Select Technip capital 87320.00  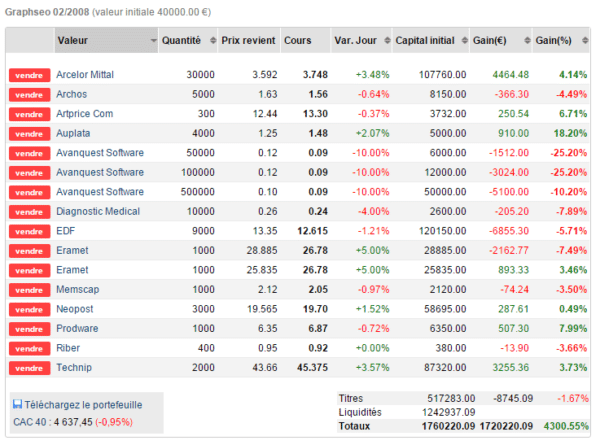[x=445, y=367]
